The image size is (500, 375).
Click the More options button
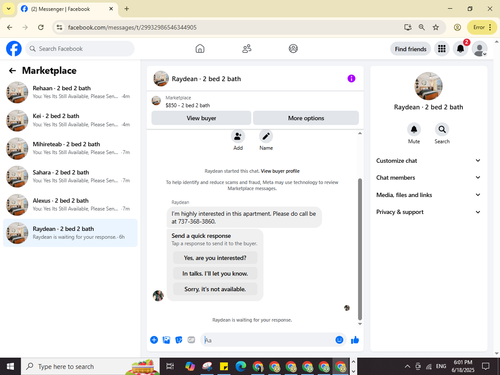pos(306,118)
